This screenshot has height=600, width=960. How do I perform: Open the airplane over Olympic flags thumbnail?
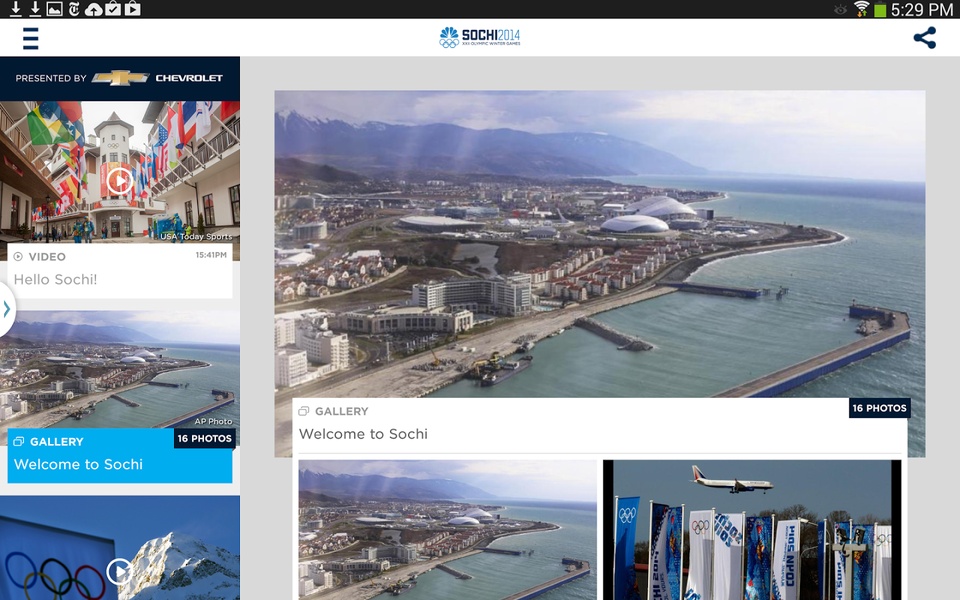[752, 530]
